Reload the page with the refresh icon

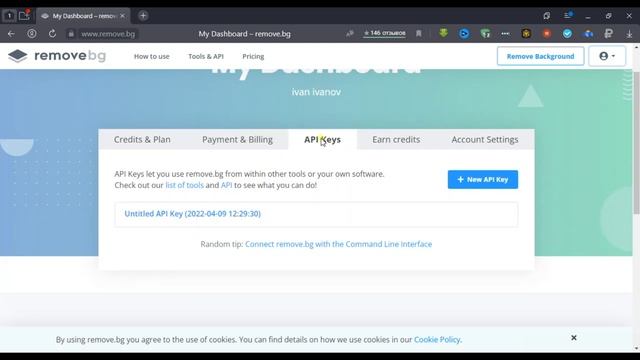click(x=52, y=34)
